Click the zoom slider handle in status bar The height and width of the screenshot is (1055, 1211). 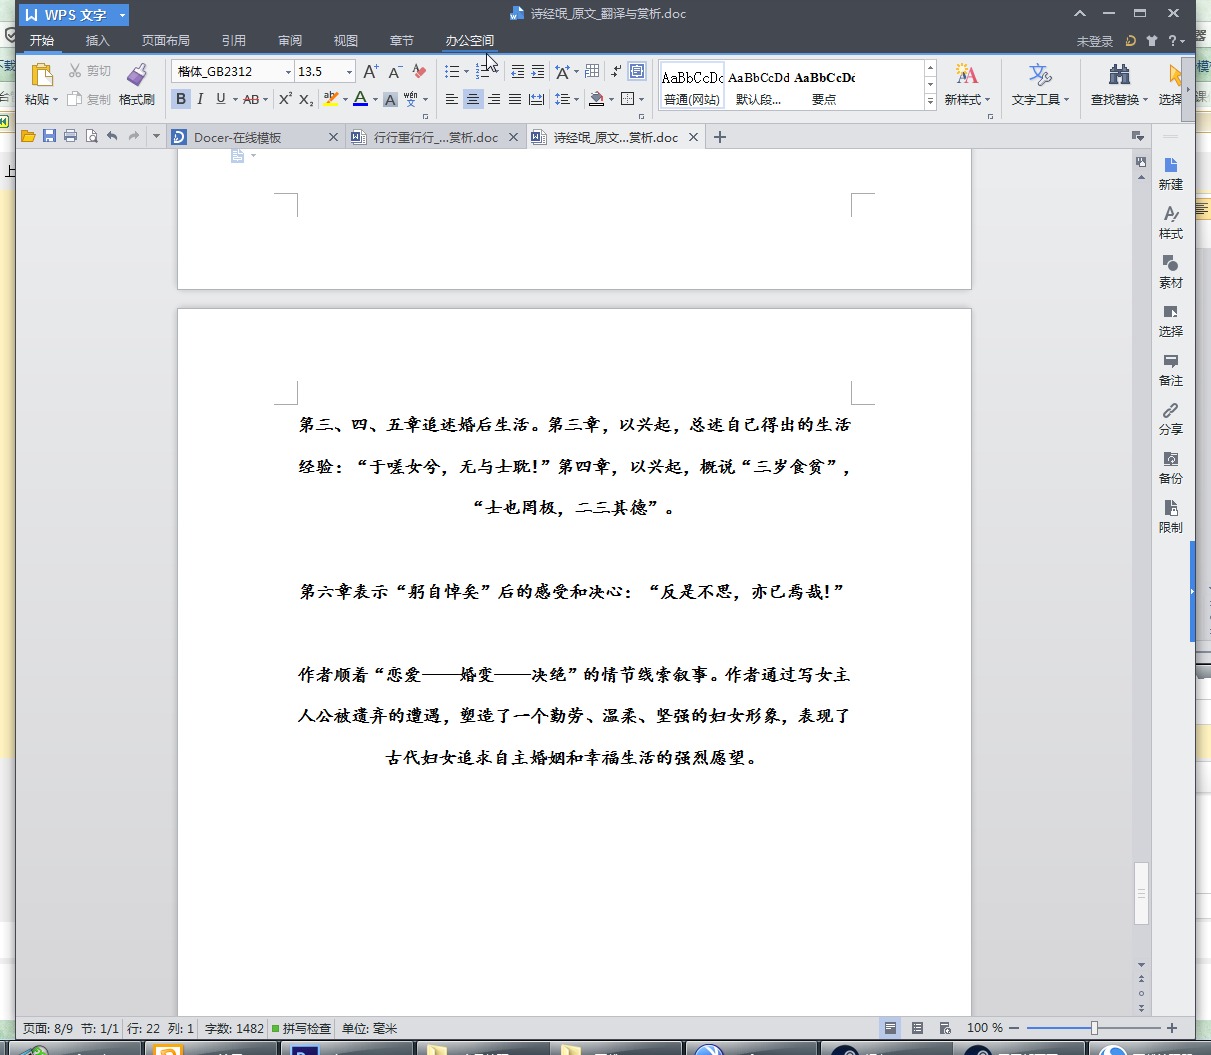(x=1094, y=1028)
